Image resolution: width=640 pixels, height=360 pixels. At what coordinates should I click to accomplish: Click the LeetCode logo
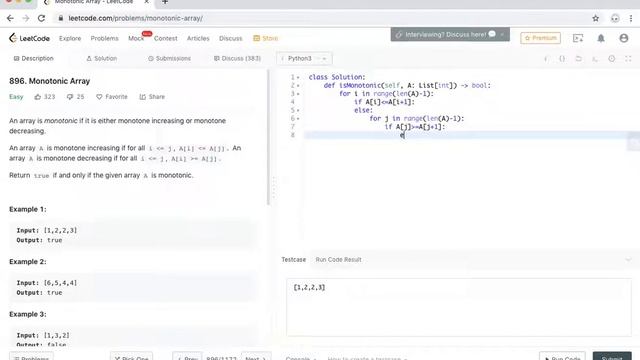29,38
